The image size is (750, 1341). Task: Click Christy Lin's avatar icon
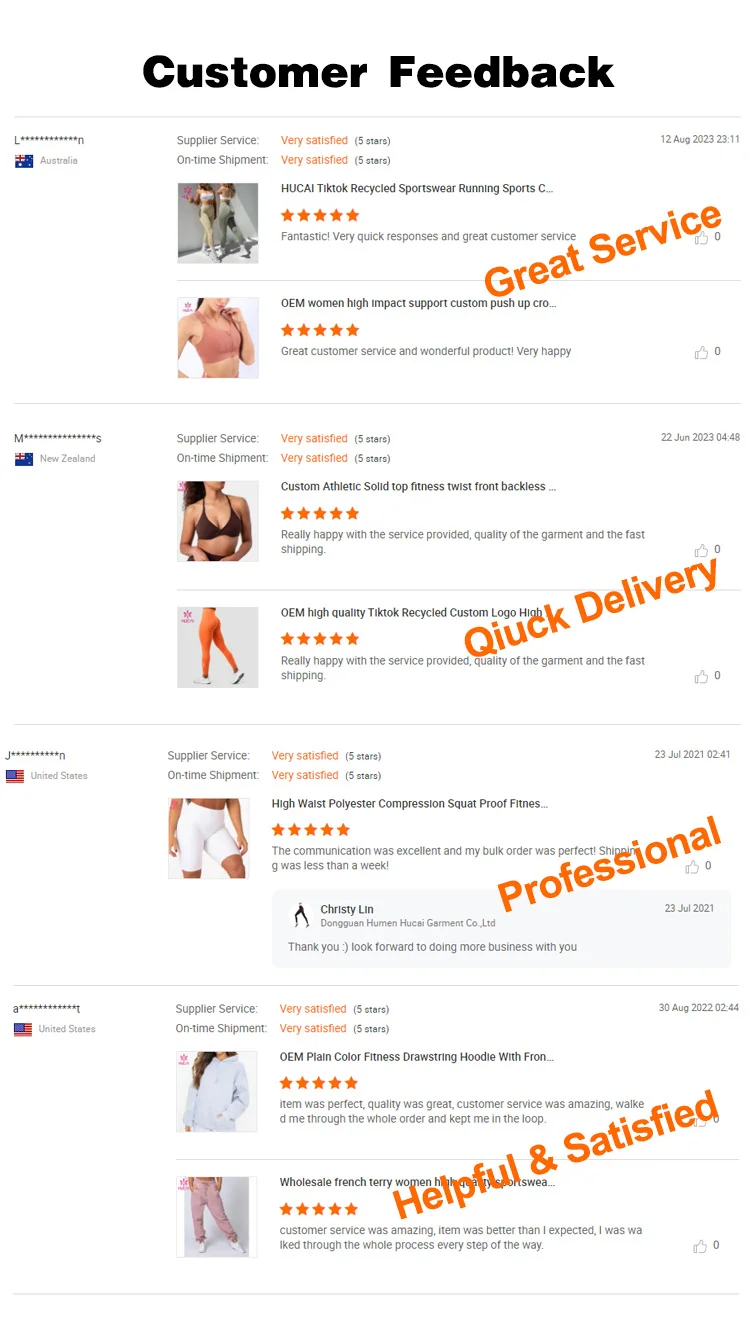point(300,915)
